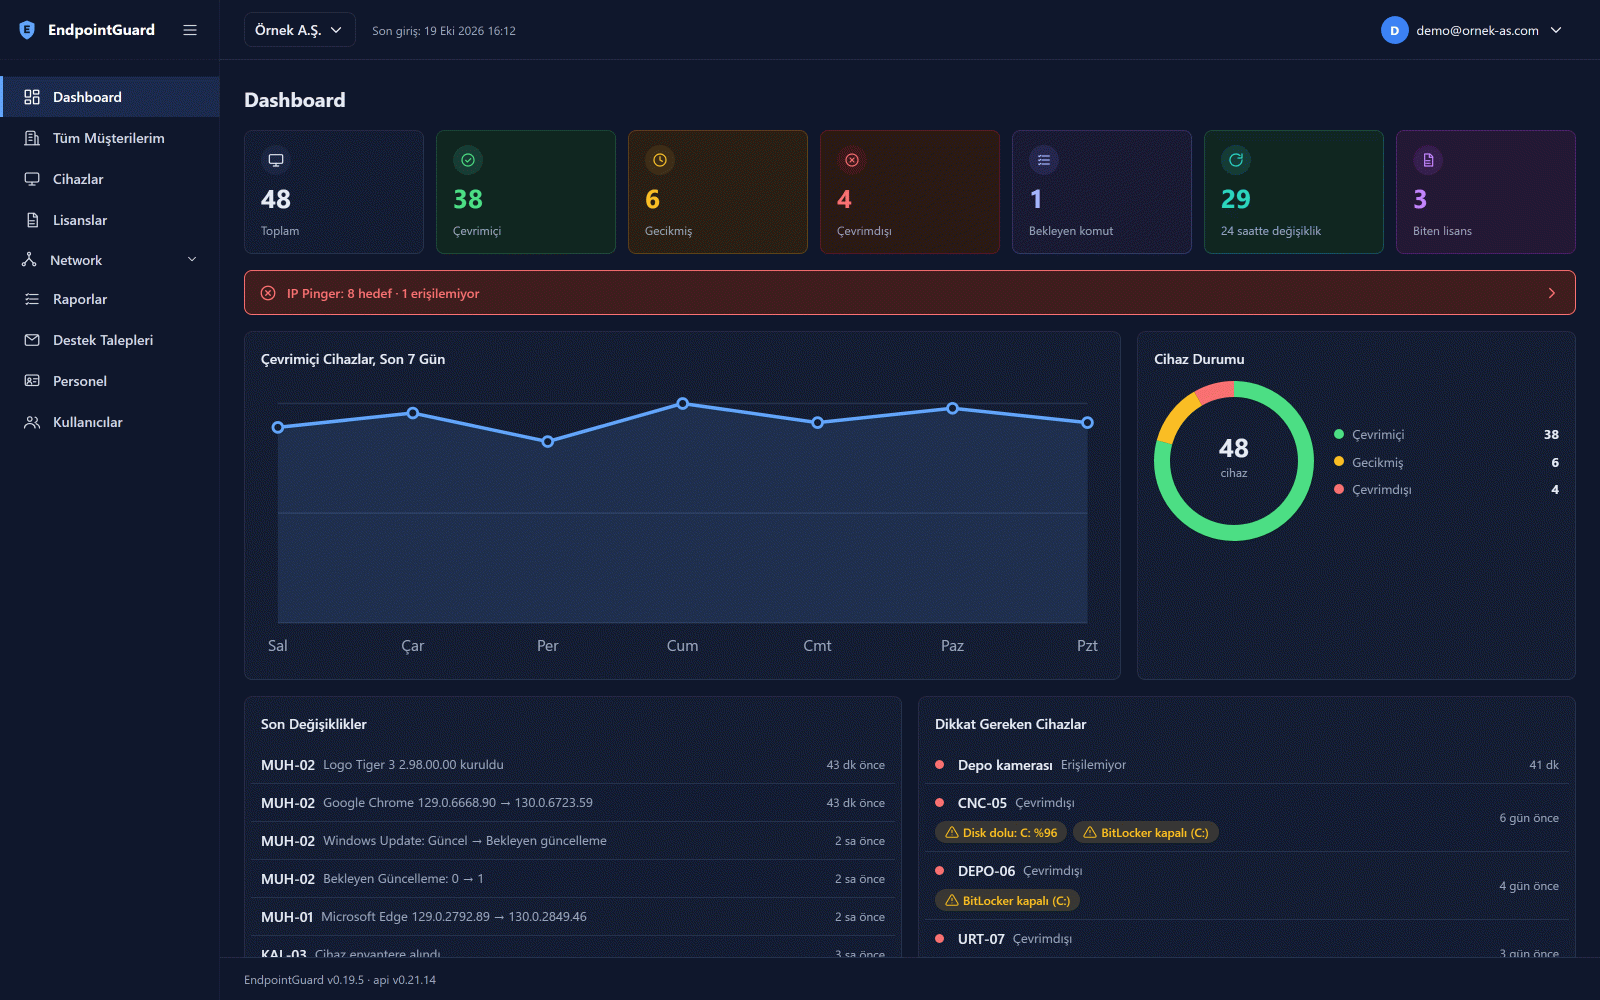The image size is (1600, 1000).
Task: Open IP Pinger alert via right chevron
Action: point(1552,293)
